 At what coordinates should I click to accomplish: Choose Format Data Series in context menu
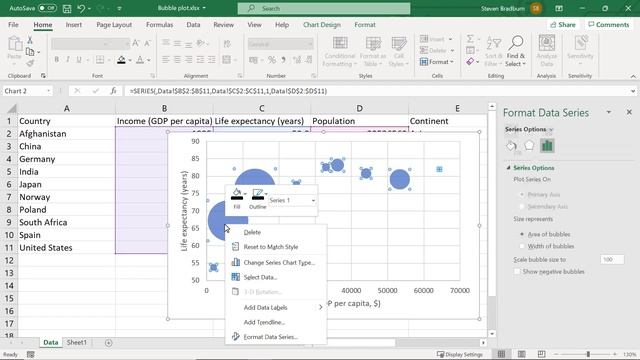(x=276, y=337)
